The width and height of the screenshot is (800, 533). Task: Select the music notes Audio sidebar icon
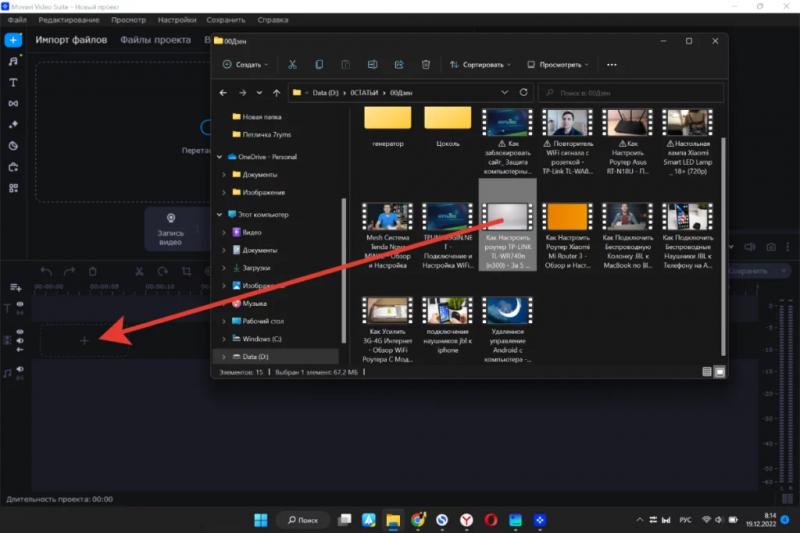(x=13, y=61)
